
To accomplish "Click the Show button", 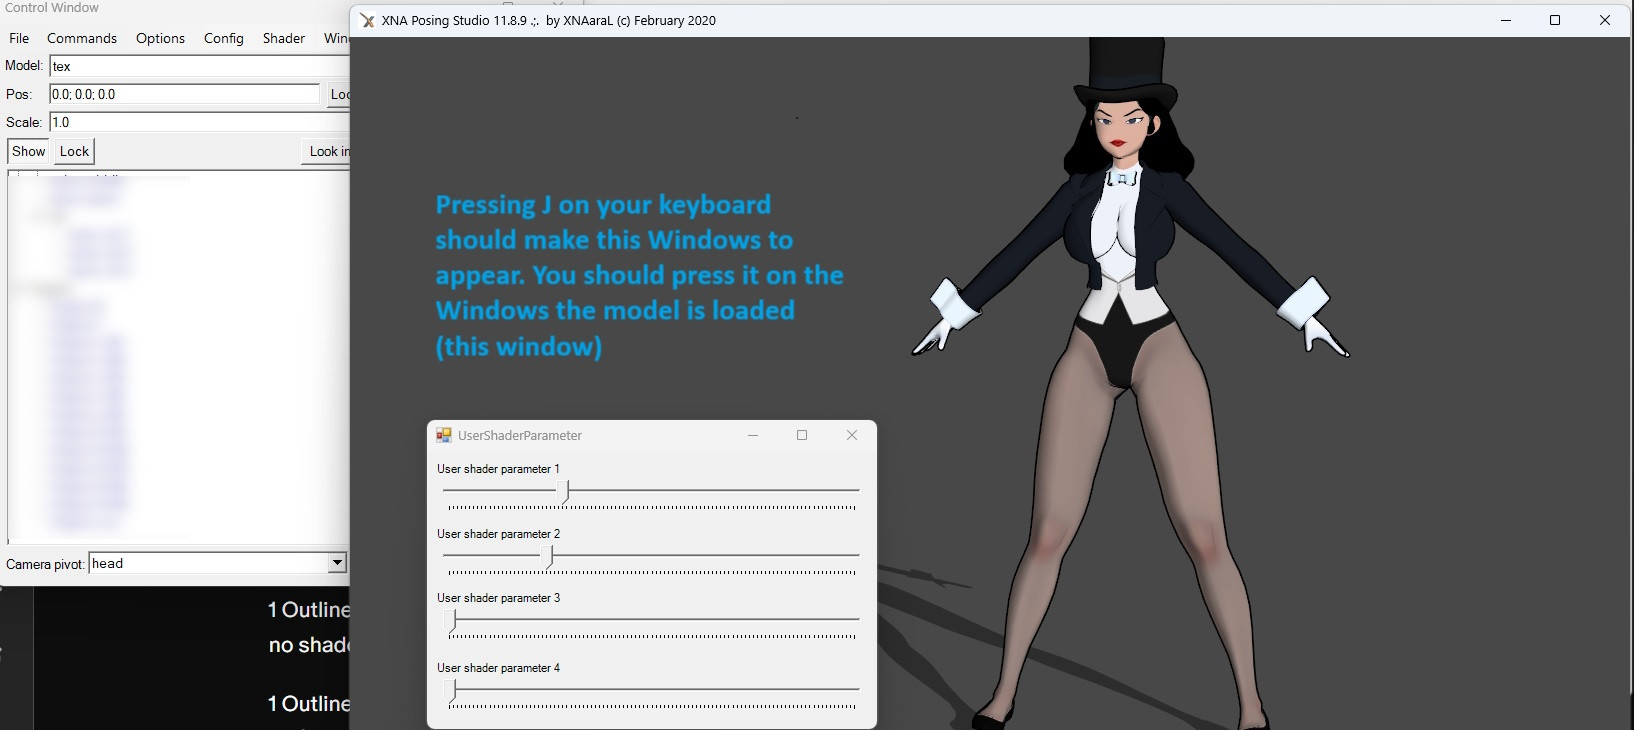I will tap(28, 151).
